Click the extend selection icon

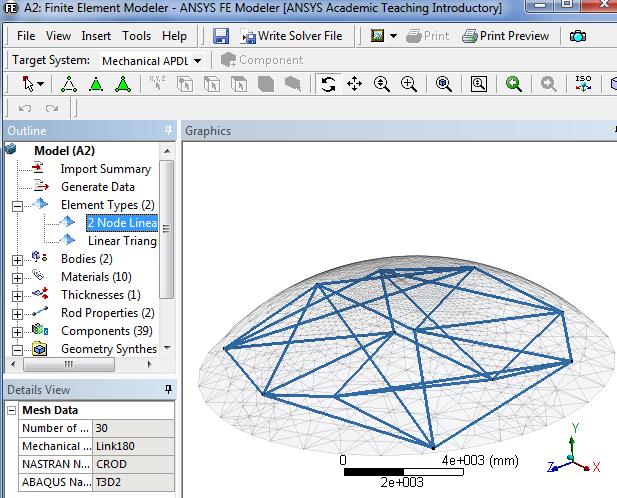pyautogui.click(x=293, y=84)
